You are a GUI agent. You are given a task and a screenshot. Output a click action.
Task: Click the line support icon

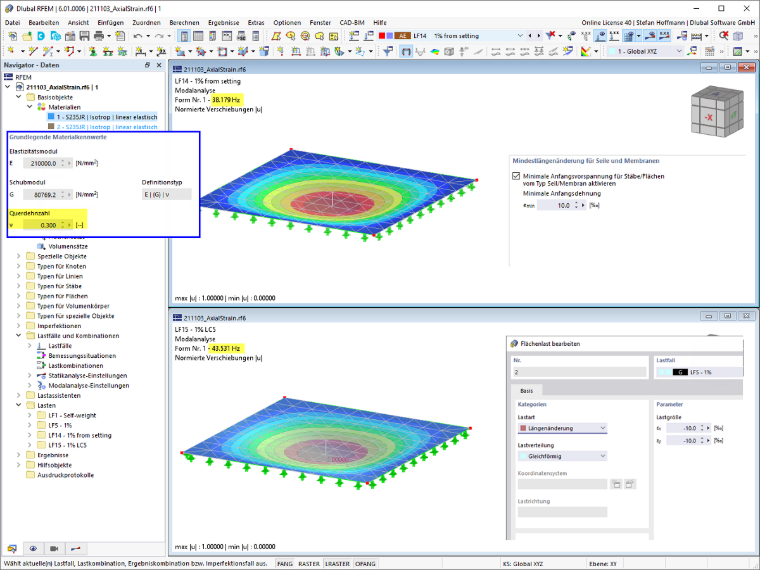tap(108, 51)
